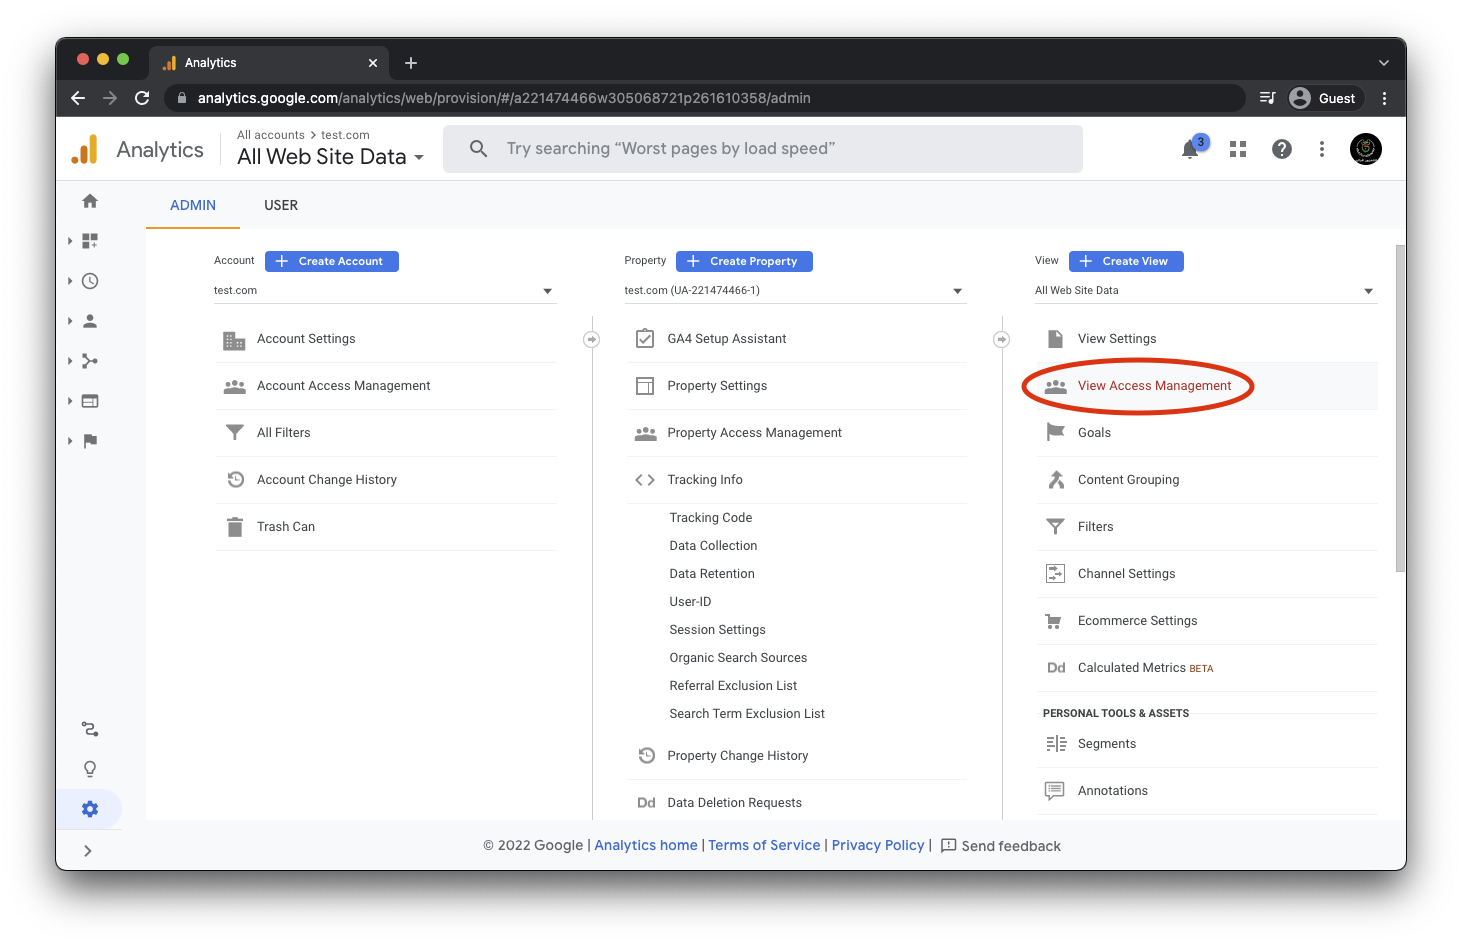
Task: Click the Create View button
Action: coord(1126,261)
